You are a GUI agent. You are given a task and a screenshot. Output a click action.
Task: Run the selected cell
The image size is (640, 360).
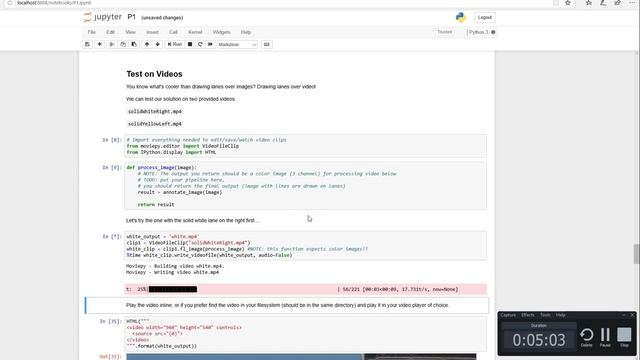click(x=175, y=44)
